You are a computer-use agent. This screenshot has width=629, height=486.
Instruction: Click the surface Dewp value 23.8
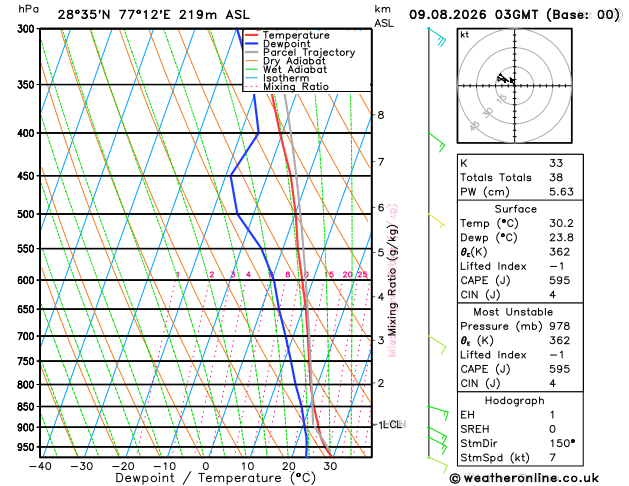561,238
